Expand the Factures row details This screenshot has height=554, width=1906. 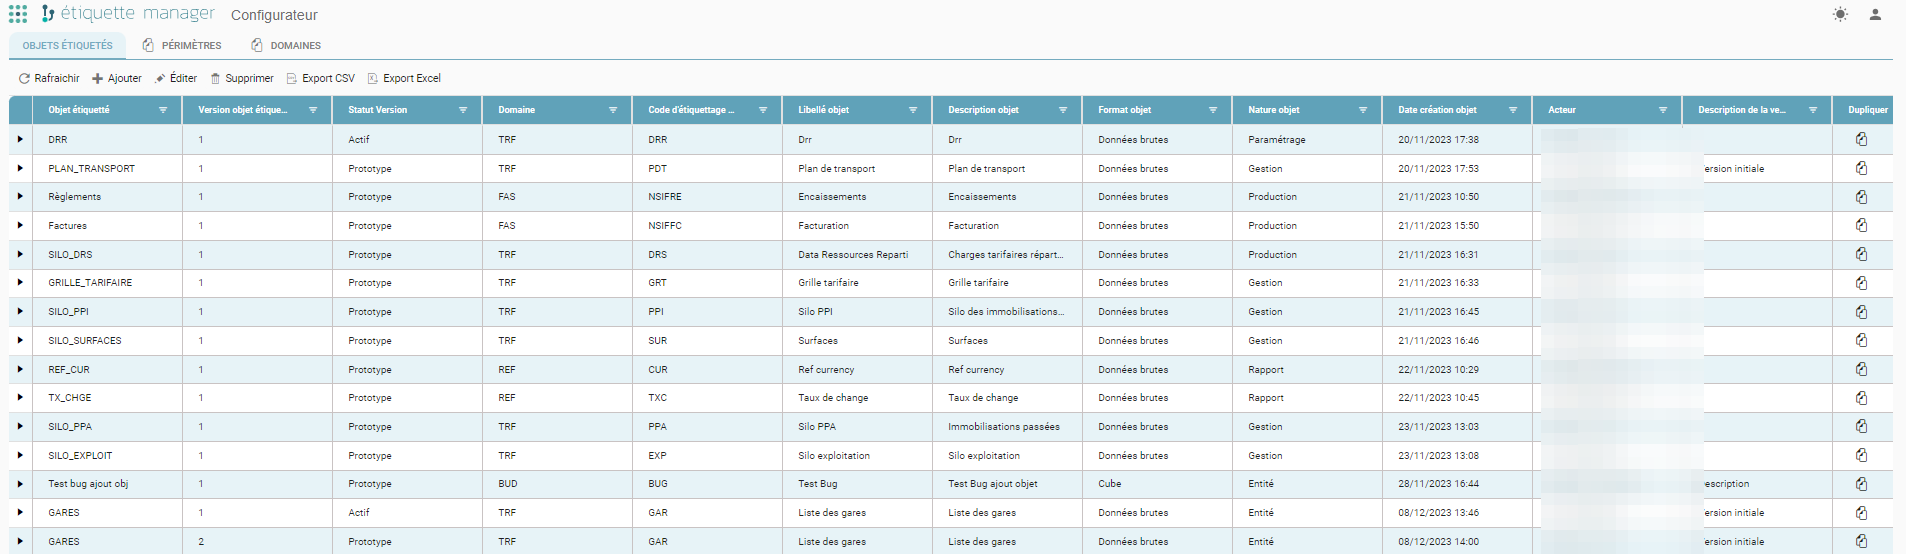20,226
